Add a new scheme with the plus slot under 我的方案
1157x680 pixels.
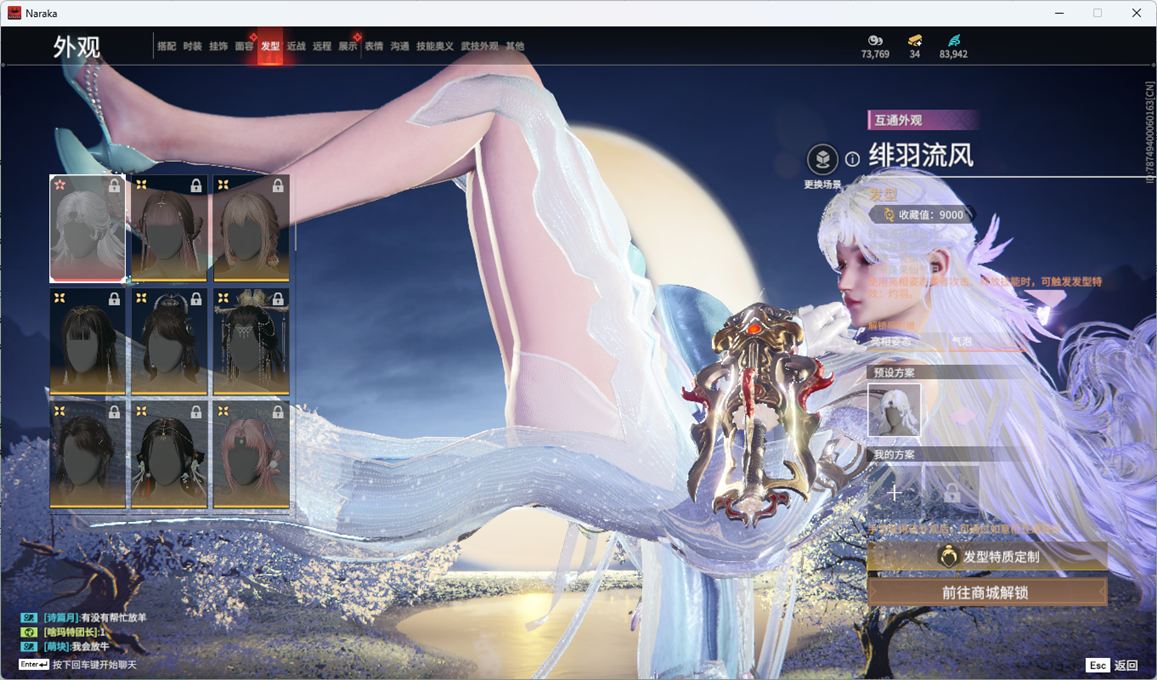point(894,493)
